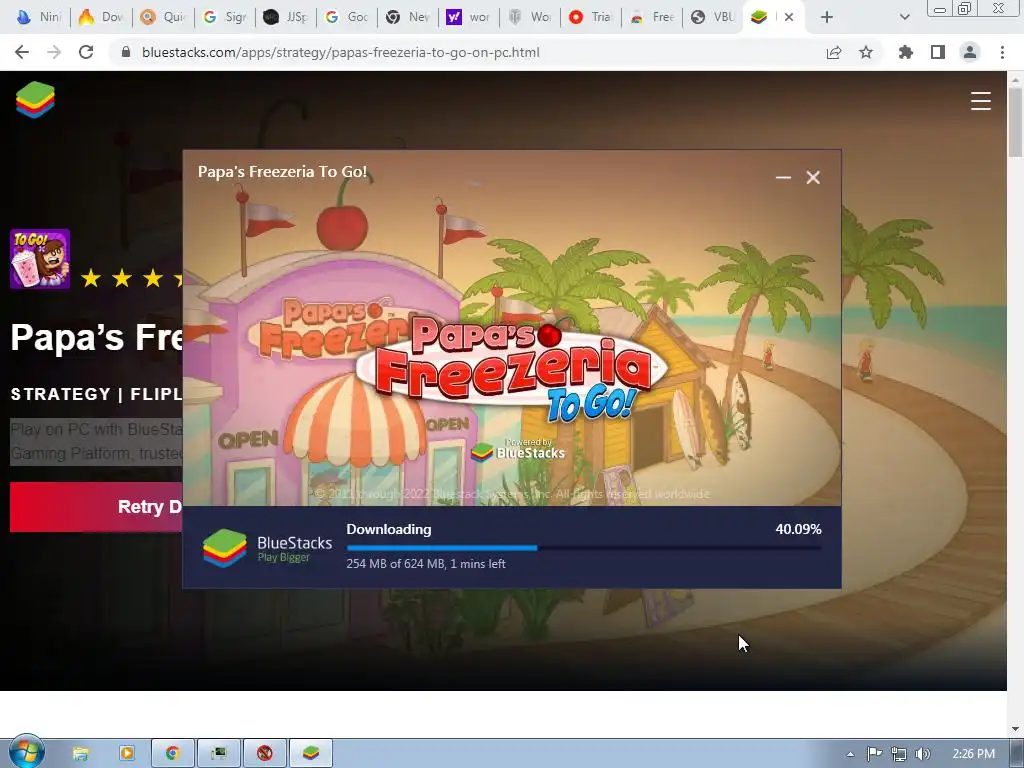Minimize the Papa's Freezeria installer dialog
Image resolution: width=1024 pixels, height=768 pixels.
click(783, 177)
